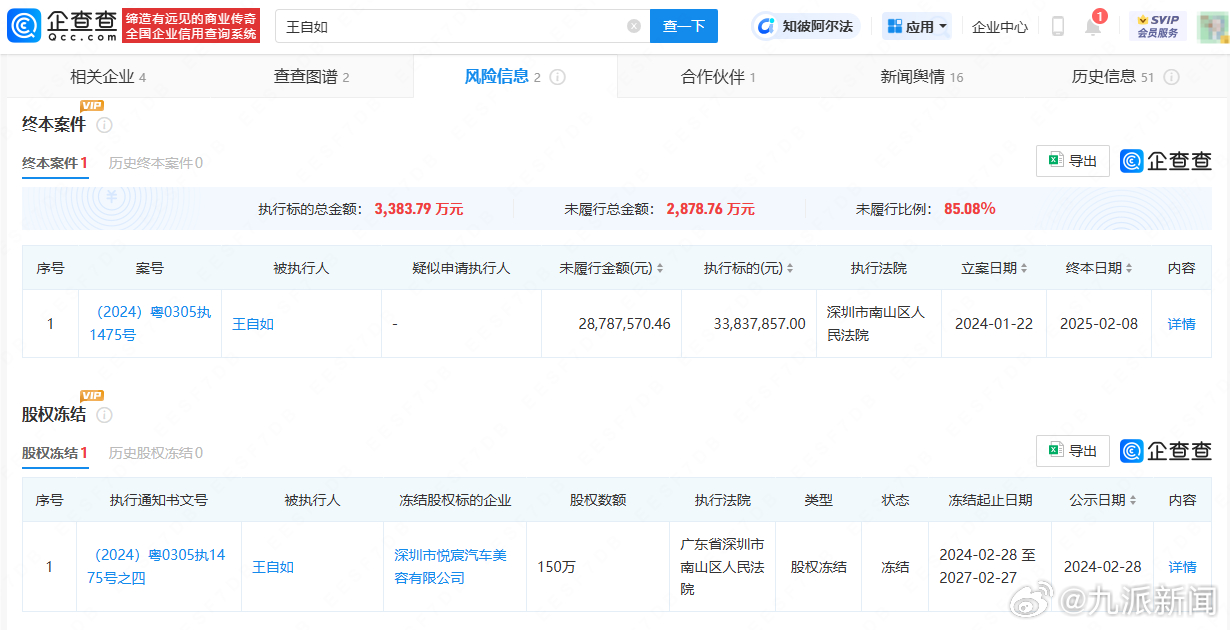The width and height of the screenshot is (1230, 630).
Task: Open 深圳市悦宸汽车美容有限公司 company link
Action: pyautogui.click(x=451, y=567)
